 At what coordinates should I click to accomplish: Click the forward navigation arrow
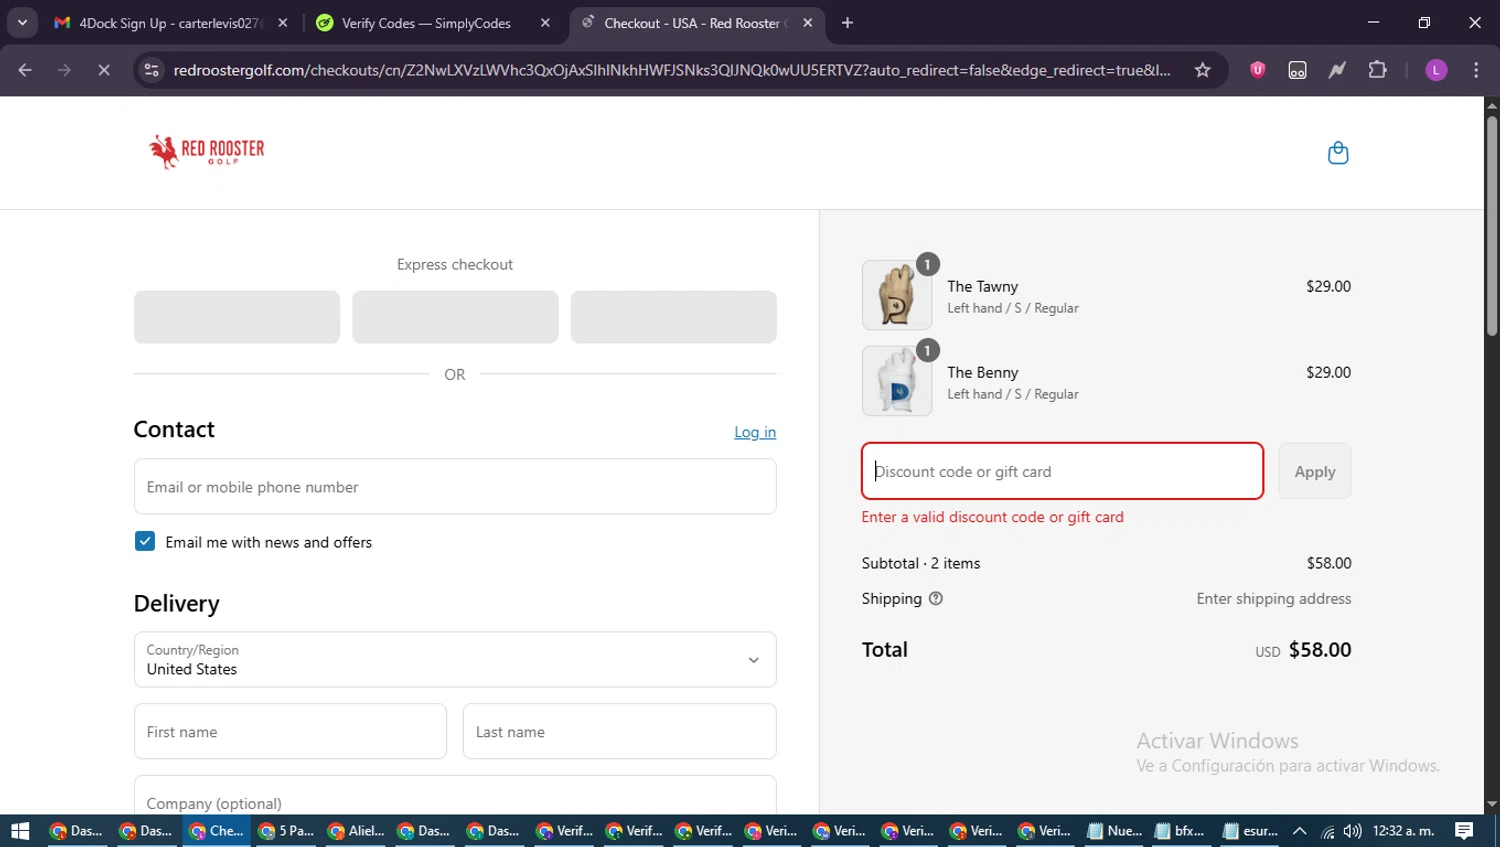[x=64, y=70]
